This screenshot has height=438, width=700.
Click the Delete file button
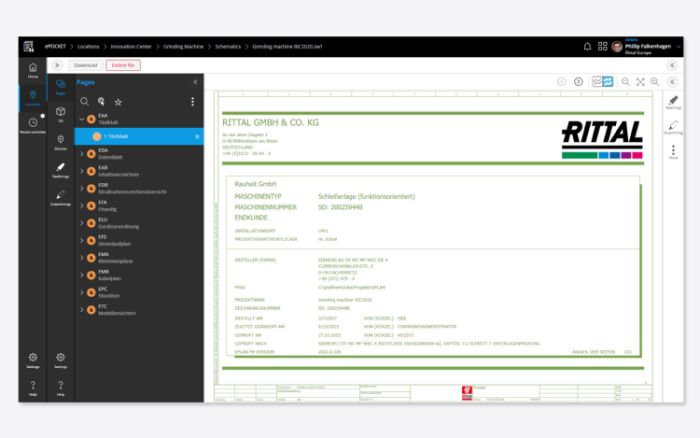[123, 65]
